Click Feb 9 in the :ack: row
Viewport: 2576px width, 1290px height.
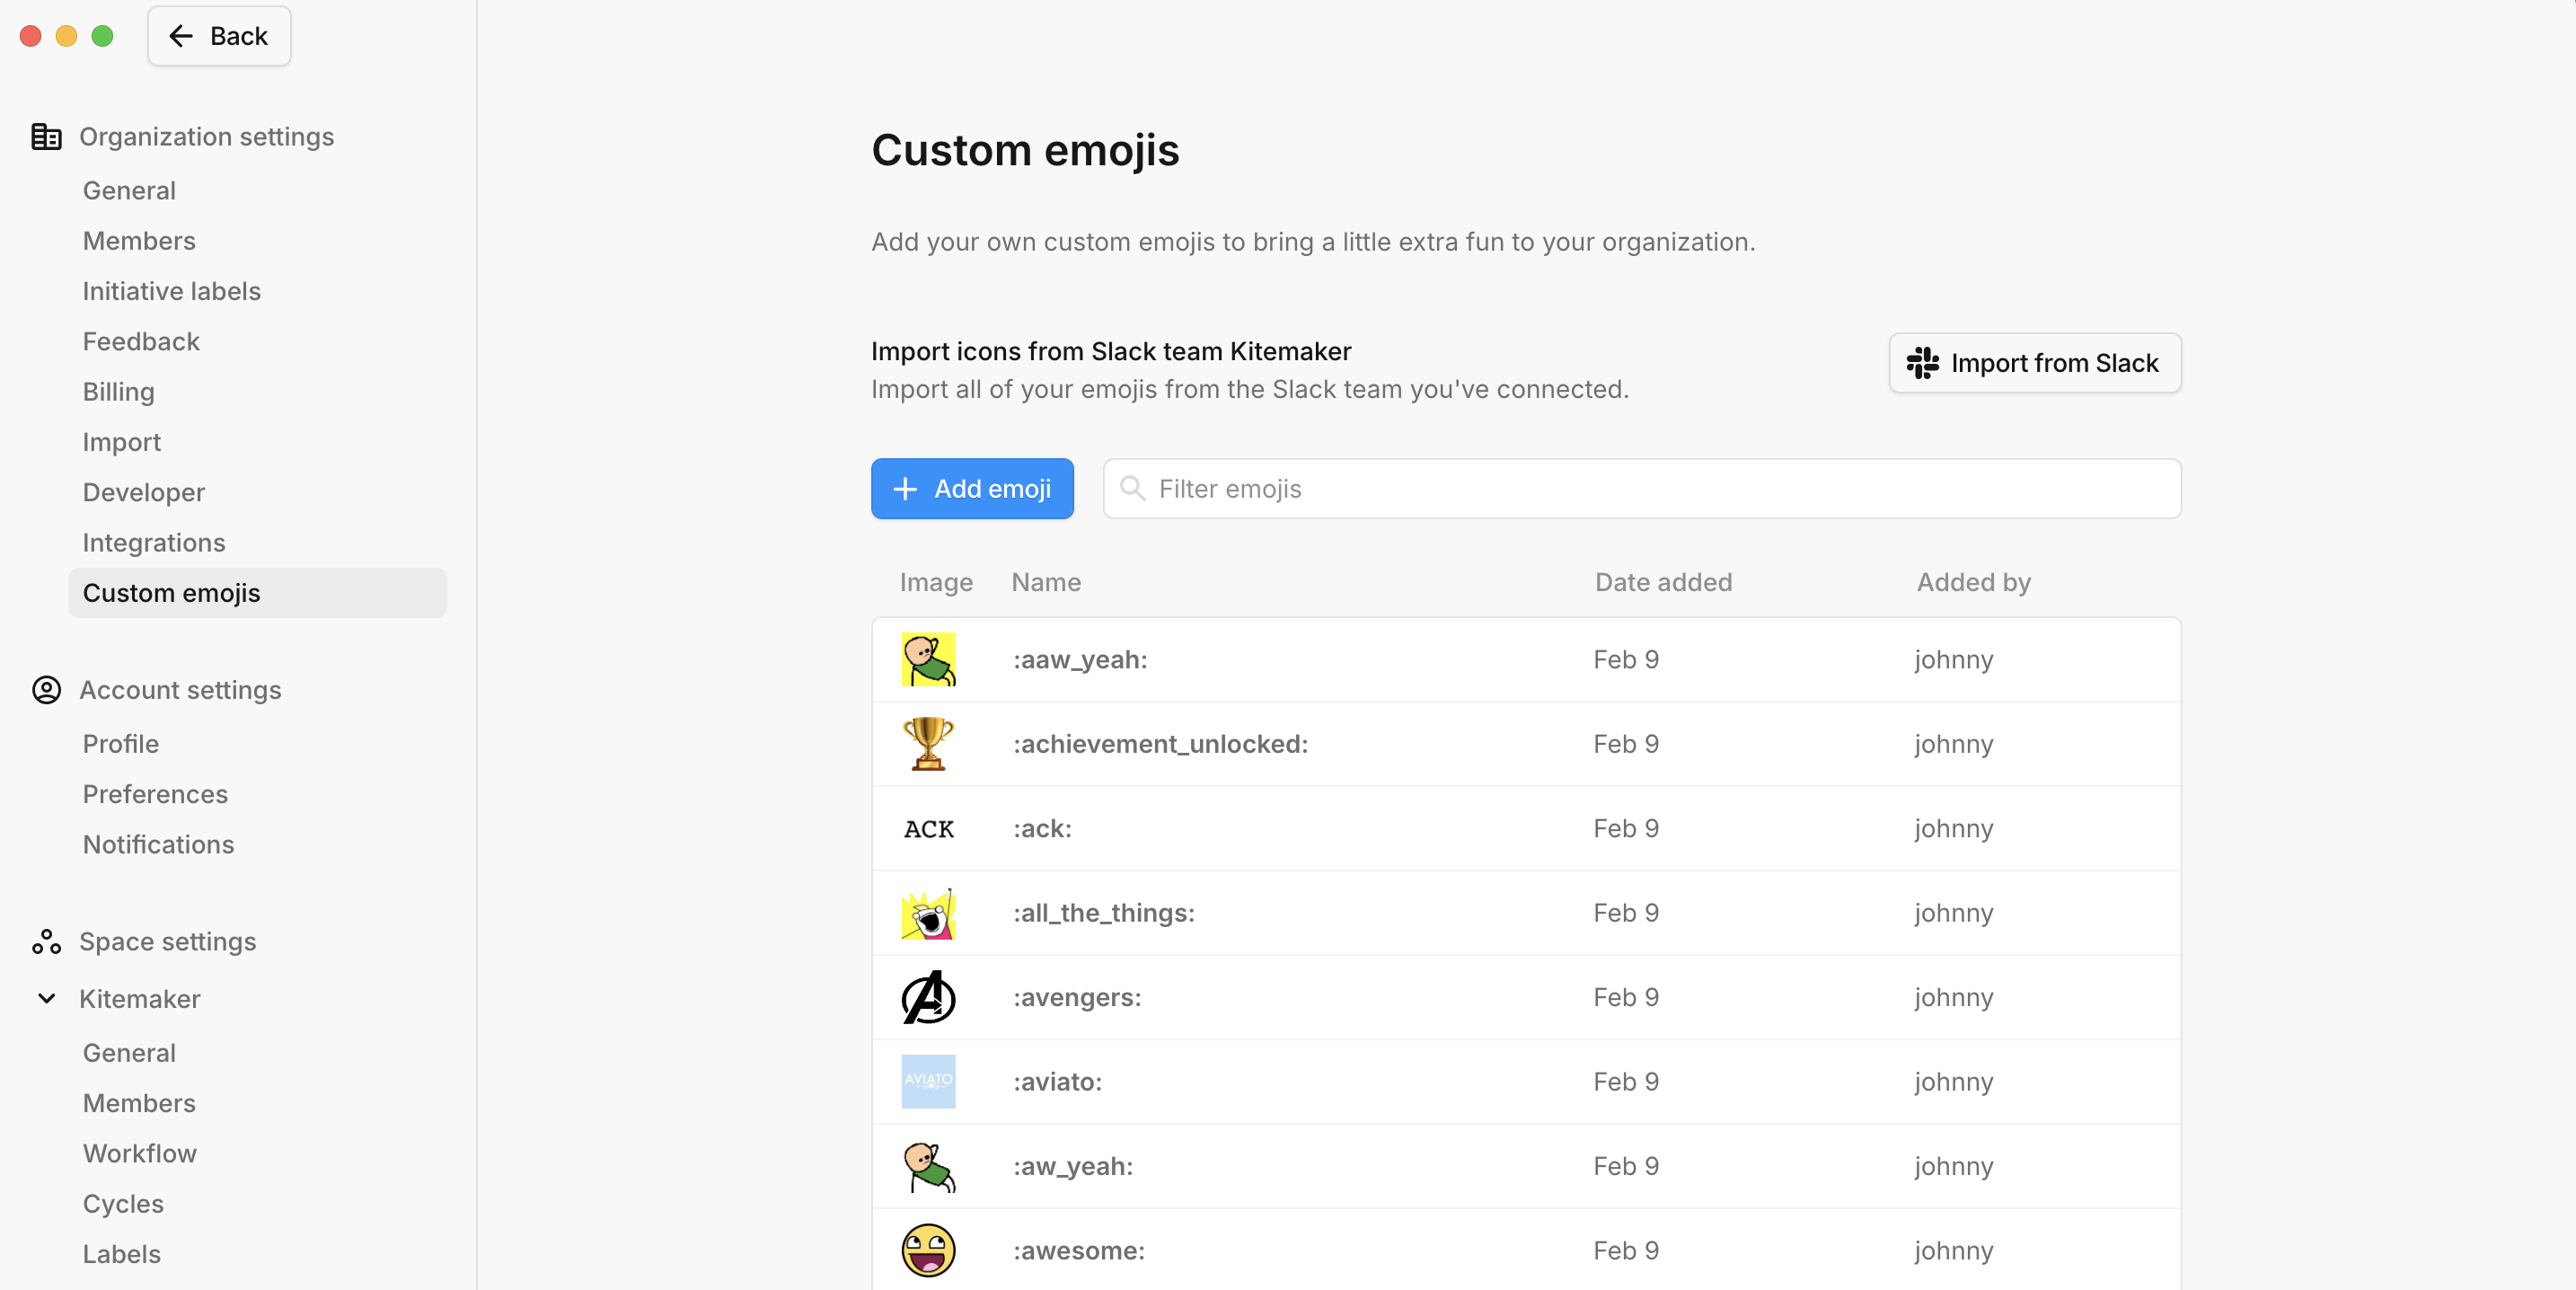[x=1626, y=829]
